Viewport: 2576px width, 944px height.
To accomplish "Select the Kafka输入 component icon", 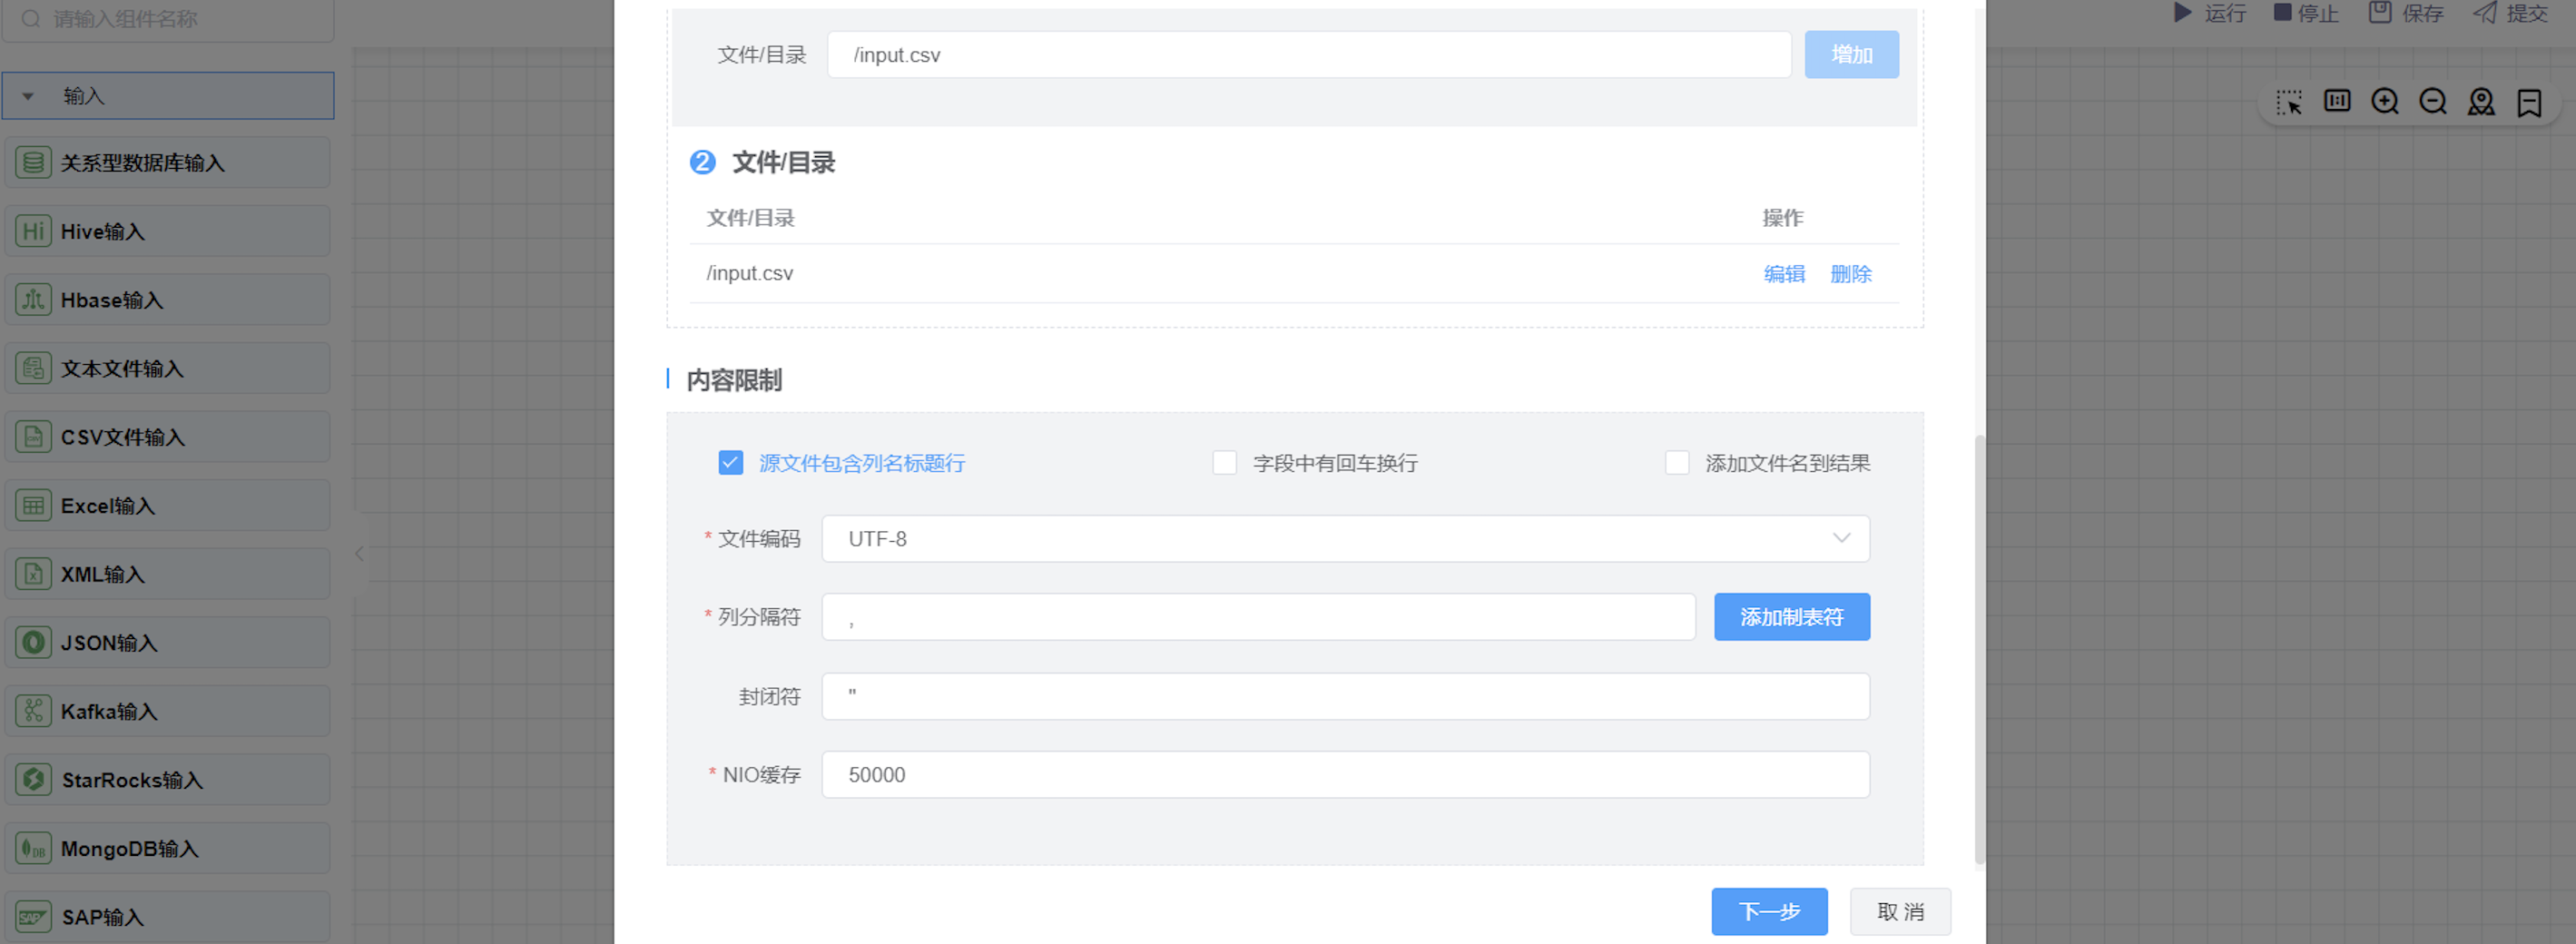I will 33,711.
